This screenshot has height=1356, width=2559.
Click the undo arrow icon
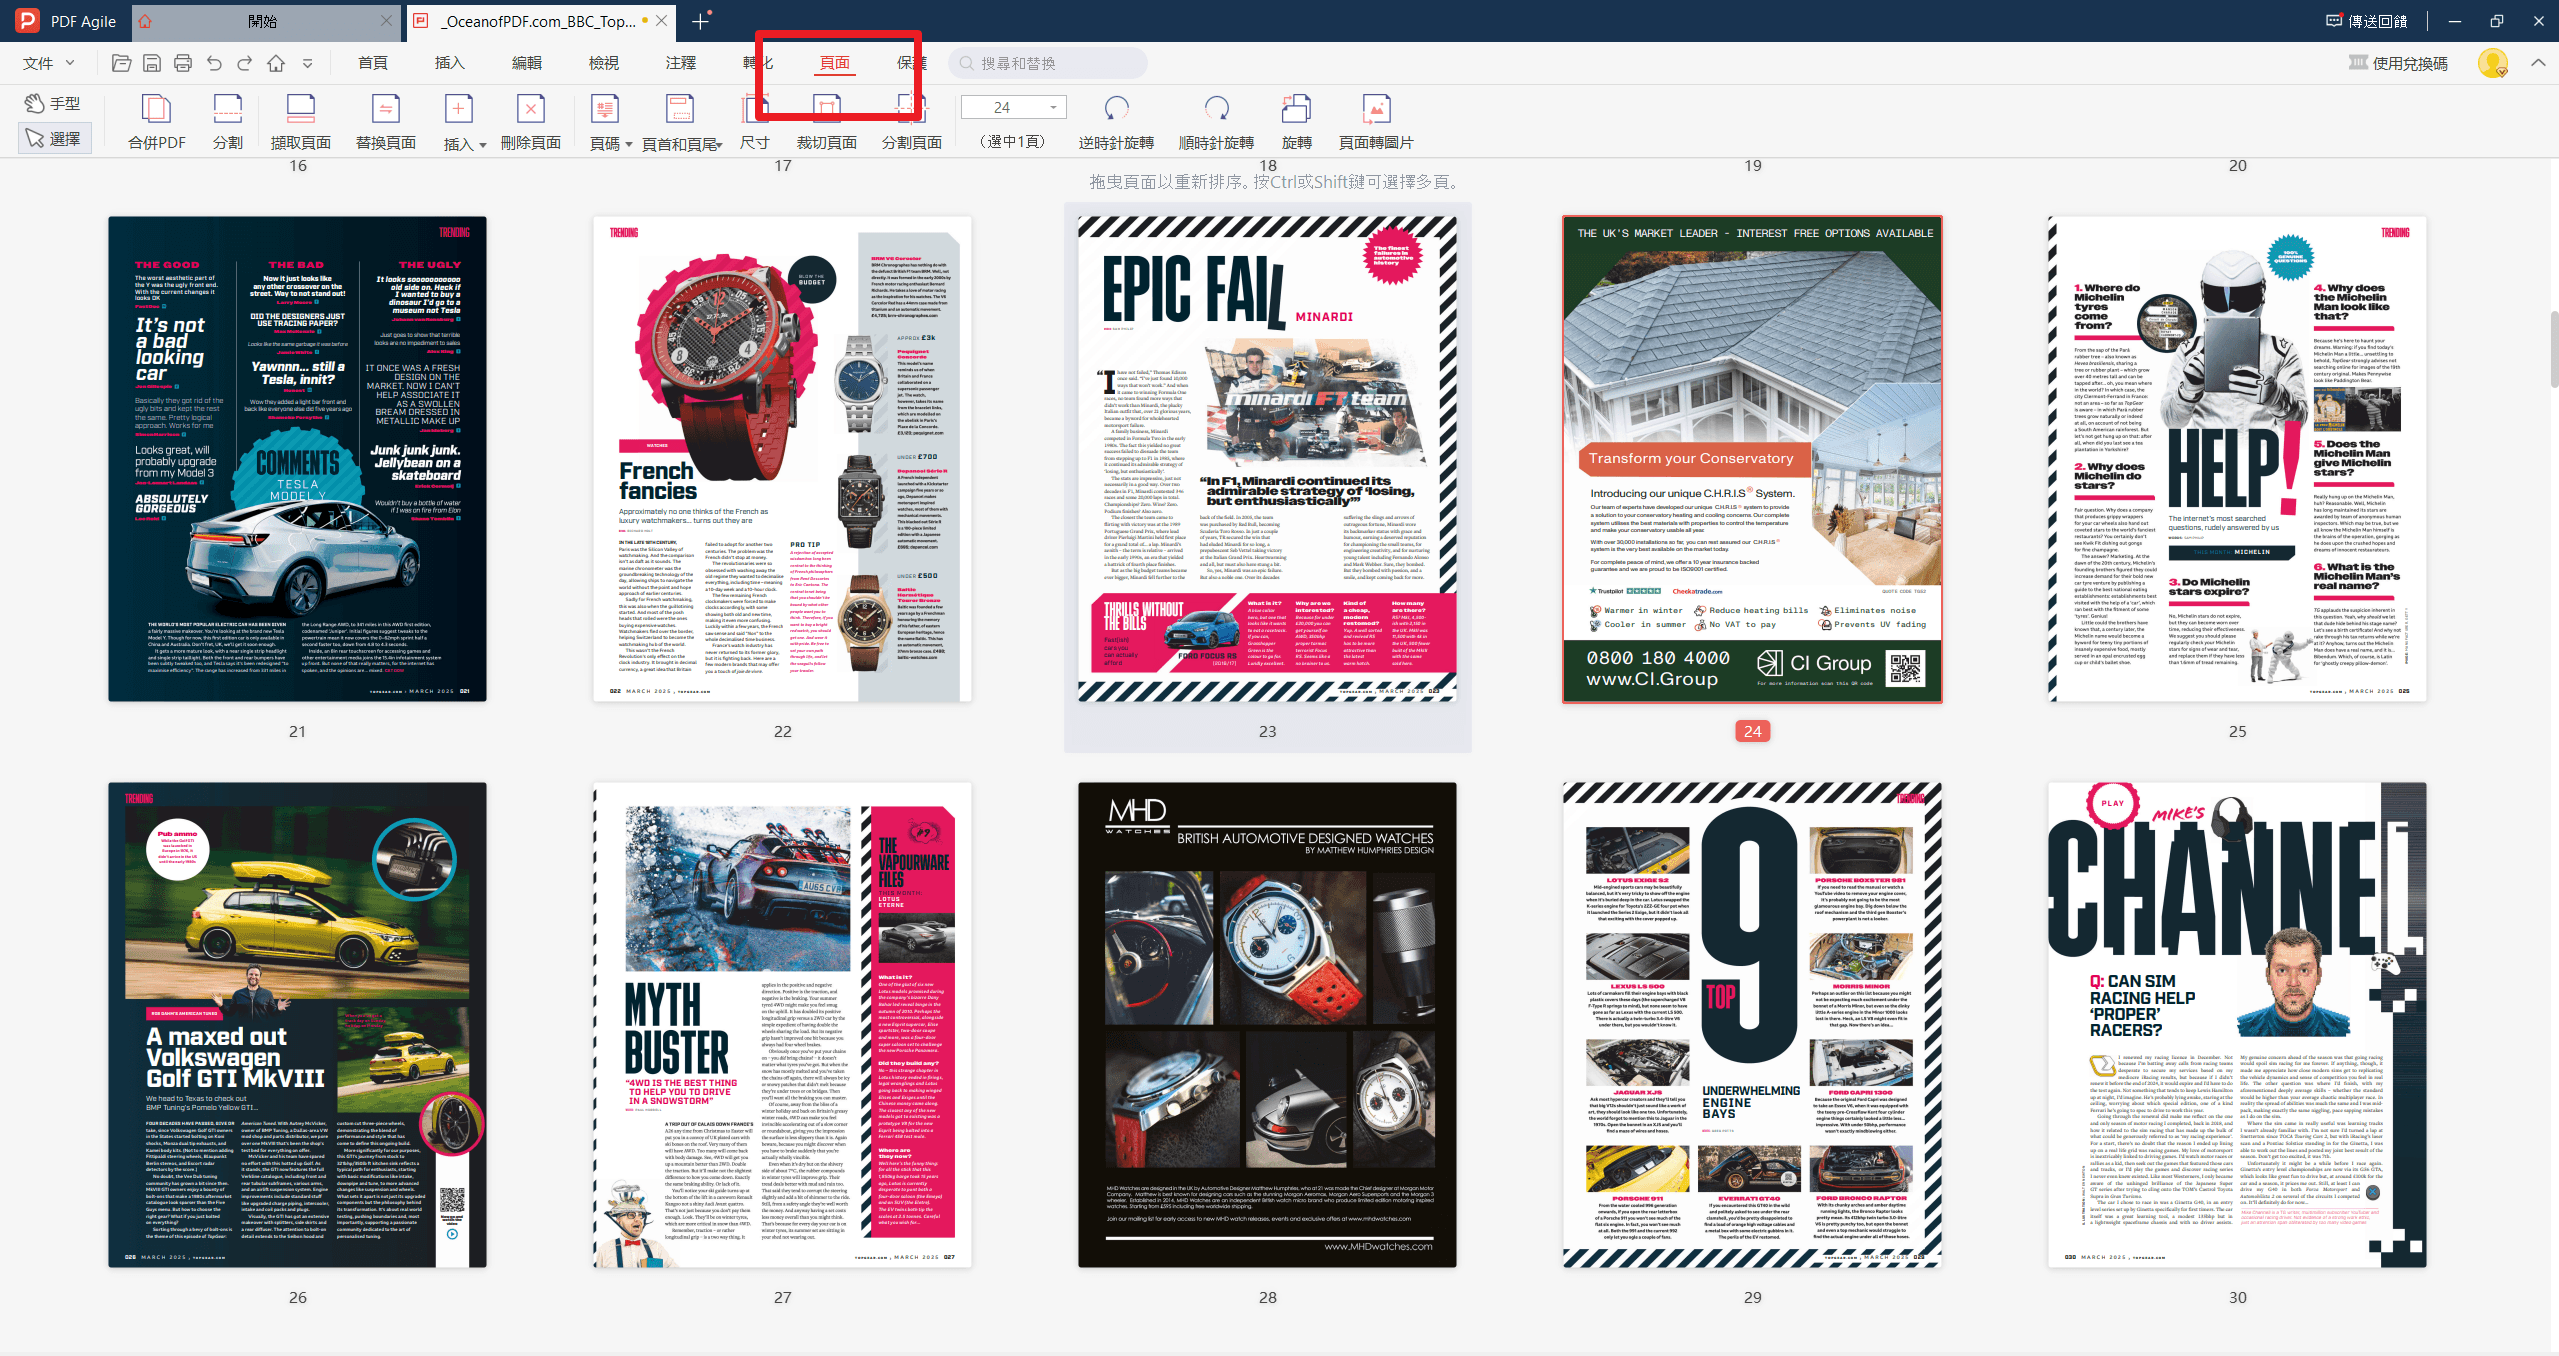pos(214,63)
